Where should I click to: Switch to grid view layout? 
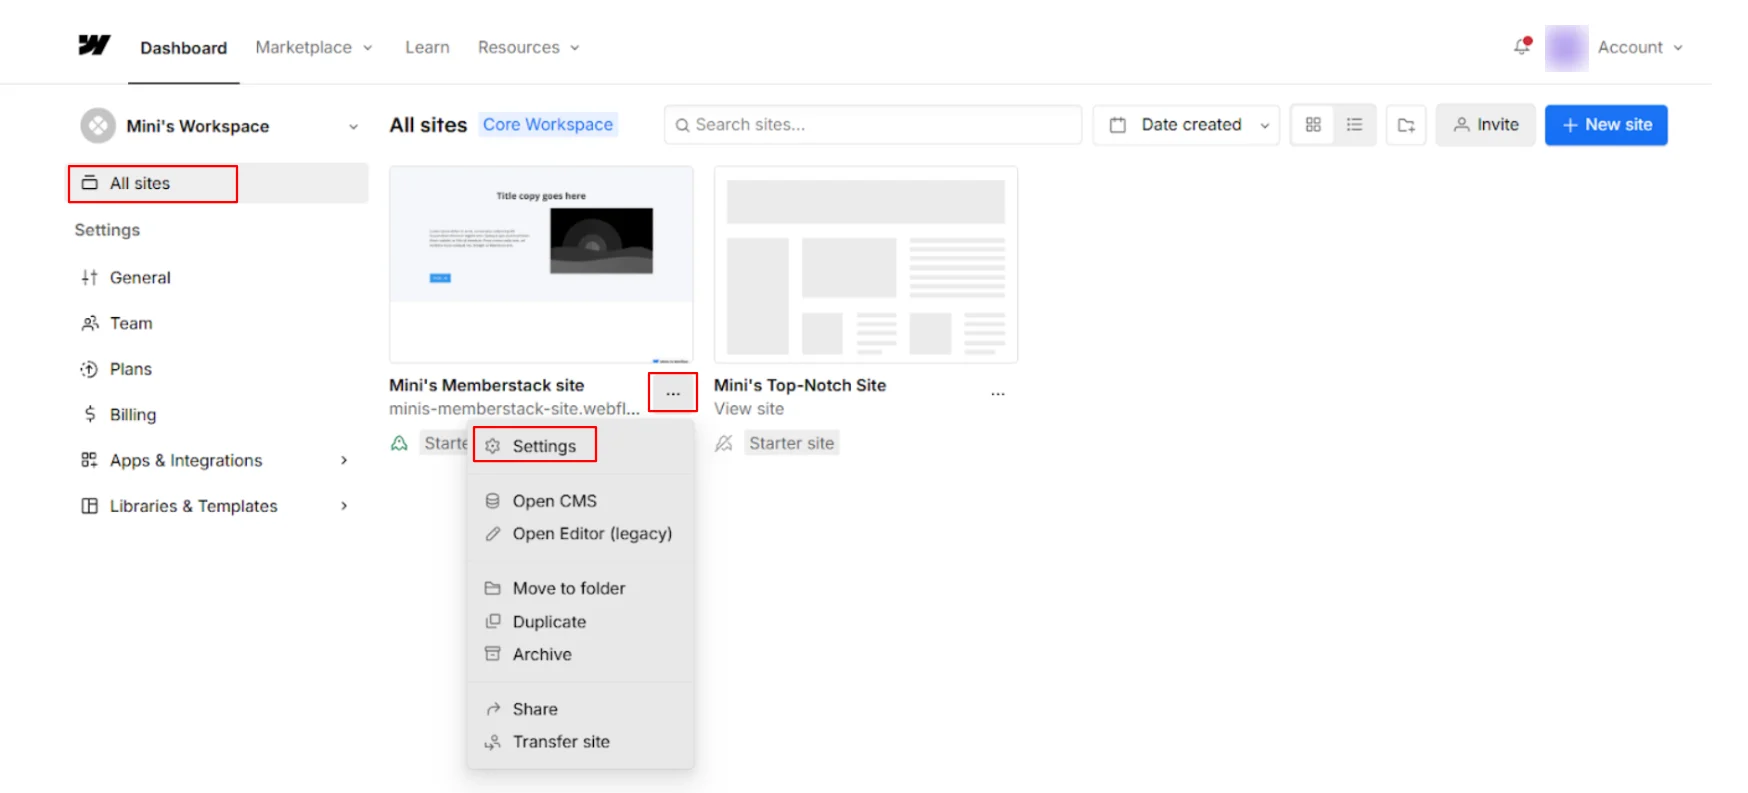(1313, 125)
